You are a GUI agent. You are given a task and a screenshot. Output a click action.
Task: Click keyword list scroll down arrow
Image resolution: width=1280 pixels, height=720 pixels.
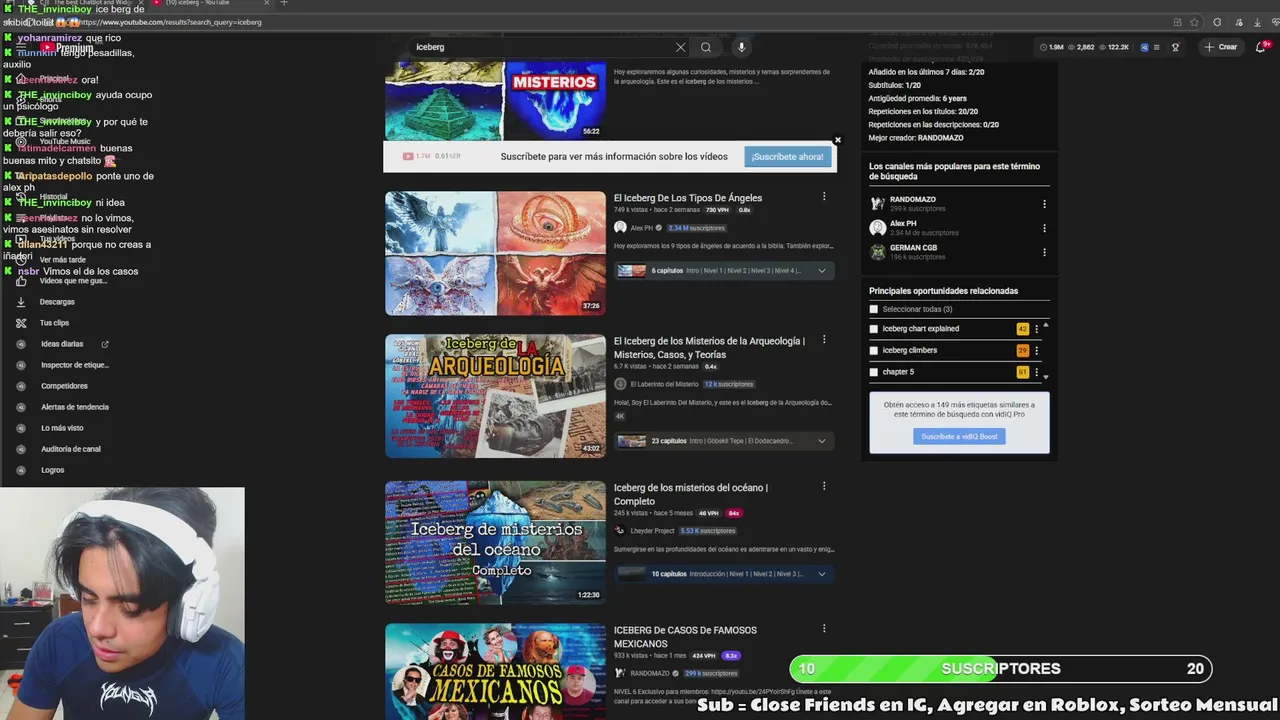tap(1046, 377)
